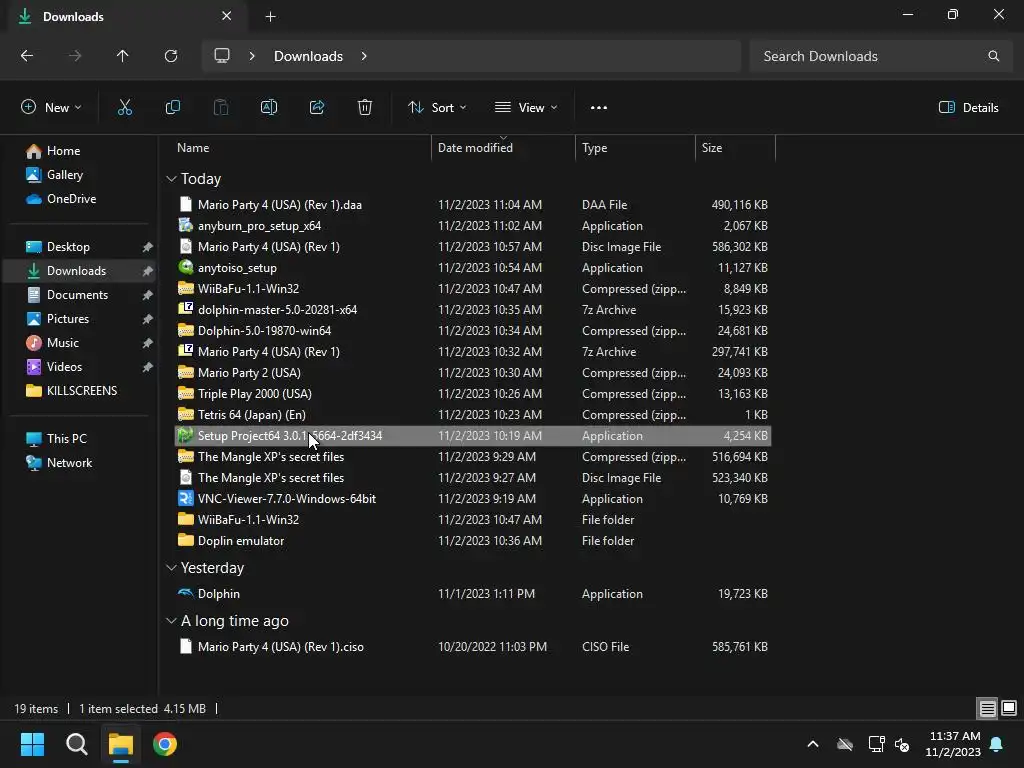1024x768 pixels.
Task: Select Tetris 64 (Japan) (En) zip
Action: (x=473, y=415)
